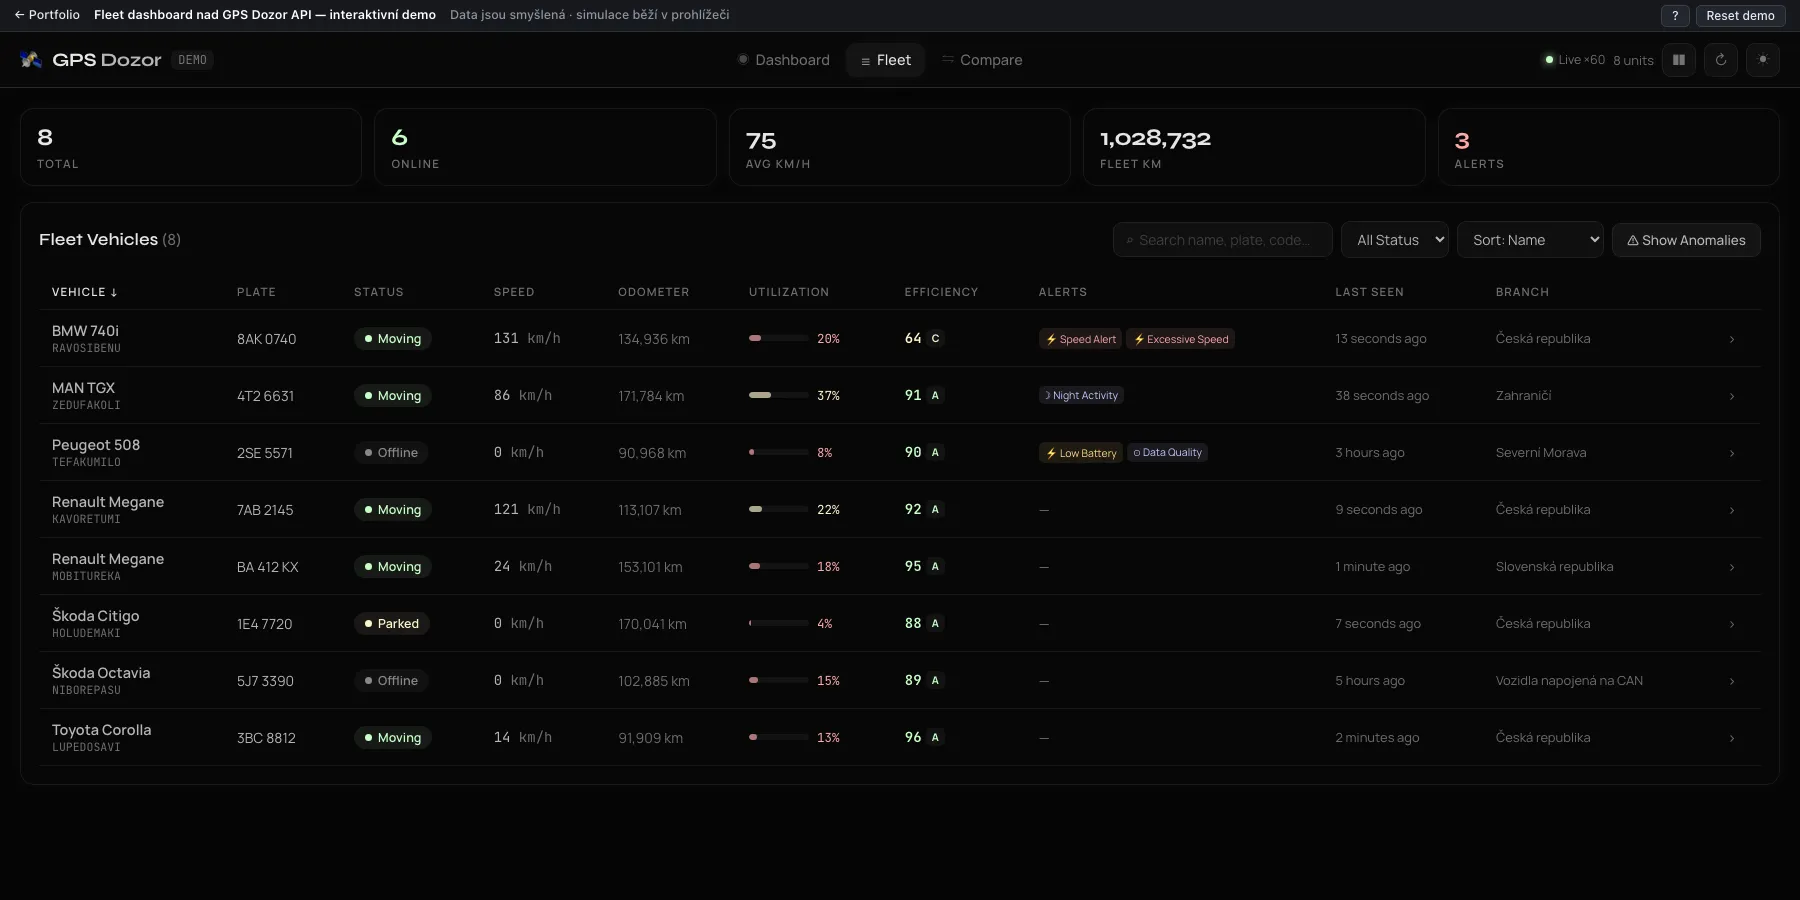This screenshot has width=1800, height=900.
Task: Click the Low Battery badge on Peugeot 508
Action: 1081,453
